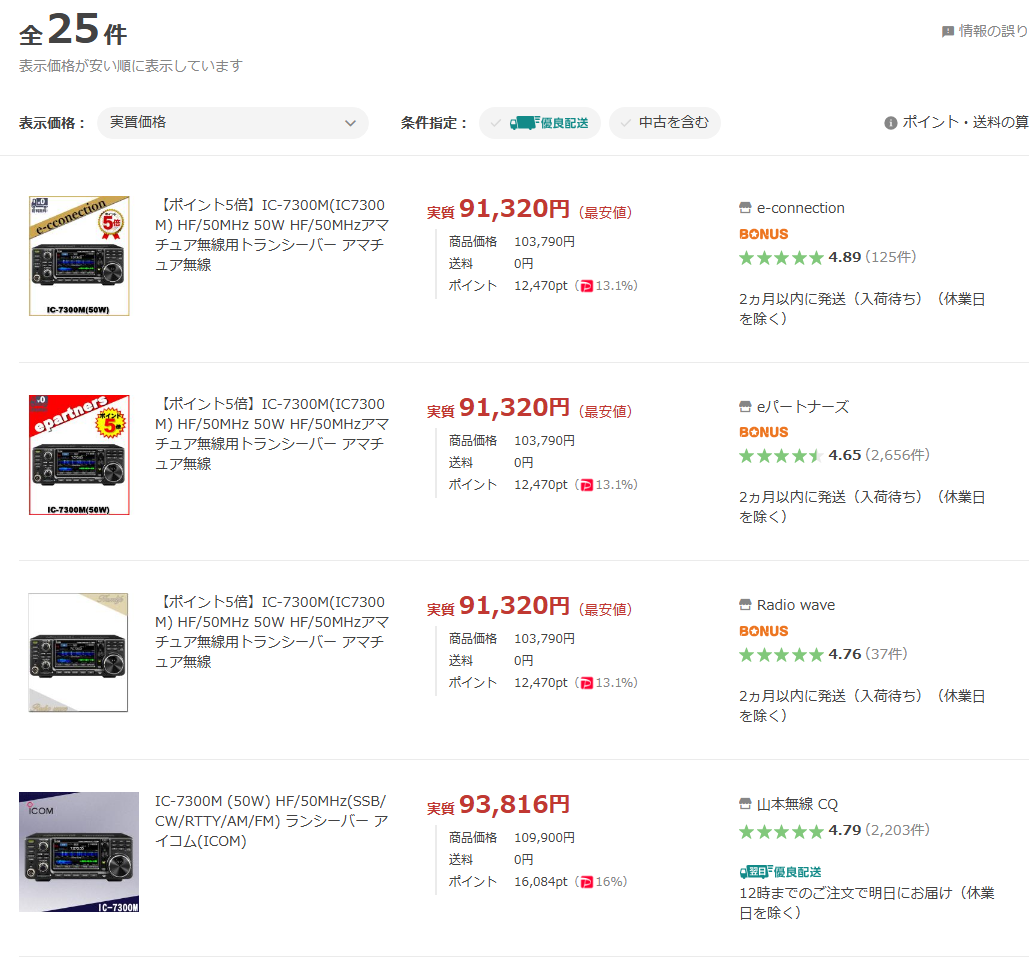Click the PayPay icon in e-connection points row
Screen dimensions: 1029x957
click(587, 286)
